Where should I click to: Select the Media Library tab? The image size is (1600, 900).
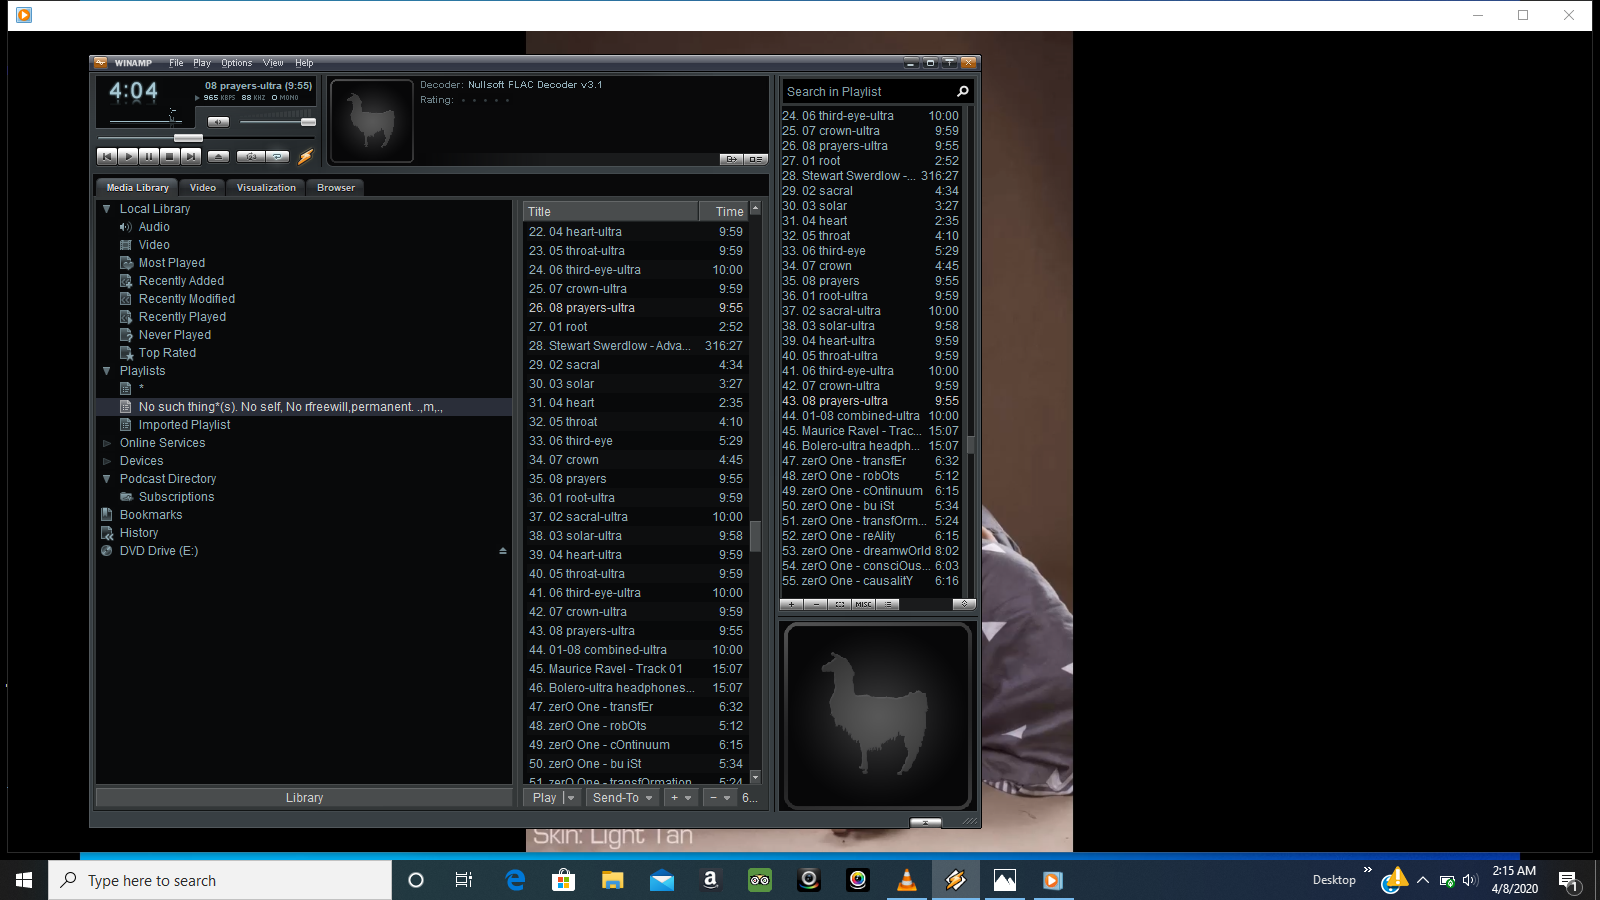point(138,187)
